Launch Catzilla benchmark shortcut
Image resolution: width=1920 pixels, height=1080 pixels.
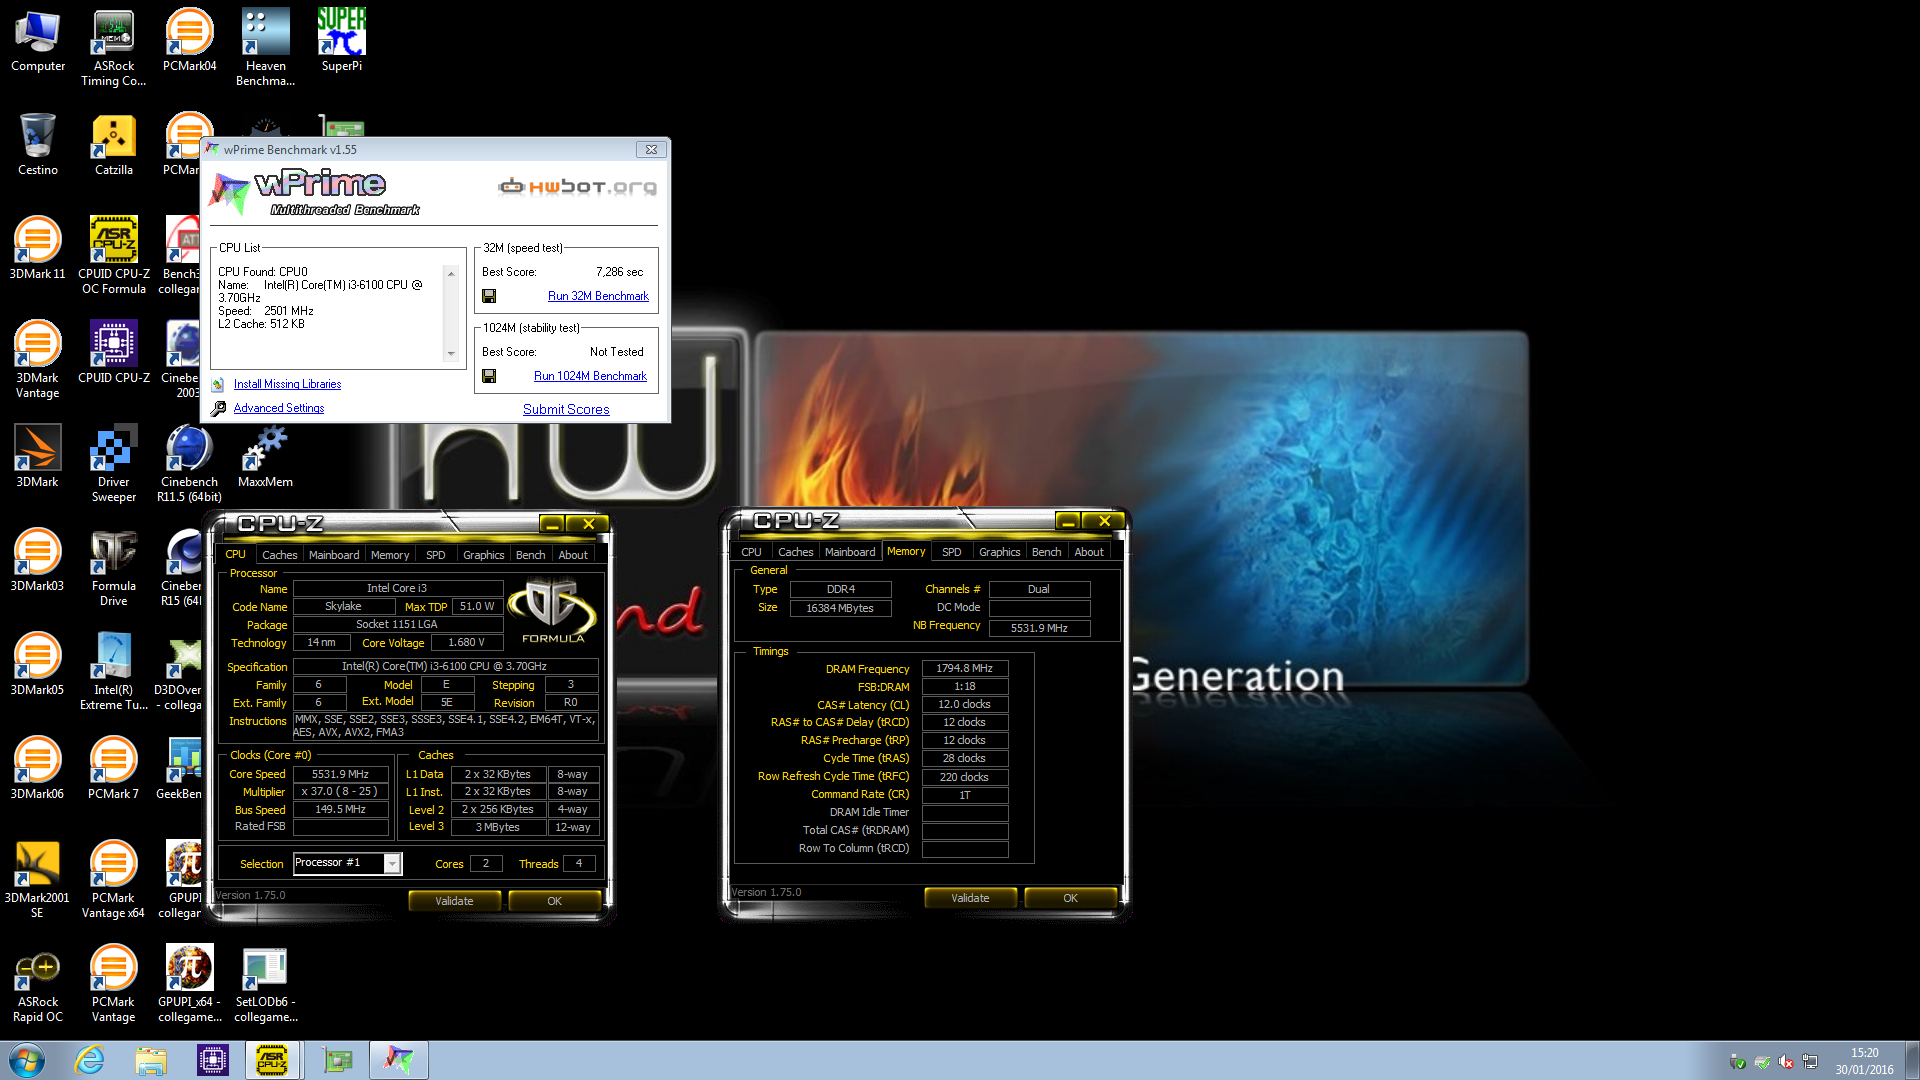[113, 145]
